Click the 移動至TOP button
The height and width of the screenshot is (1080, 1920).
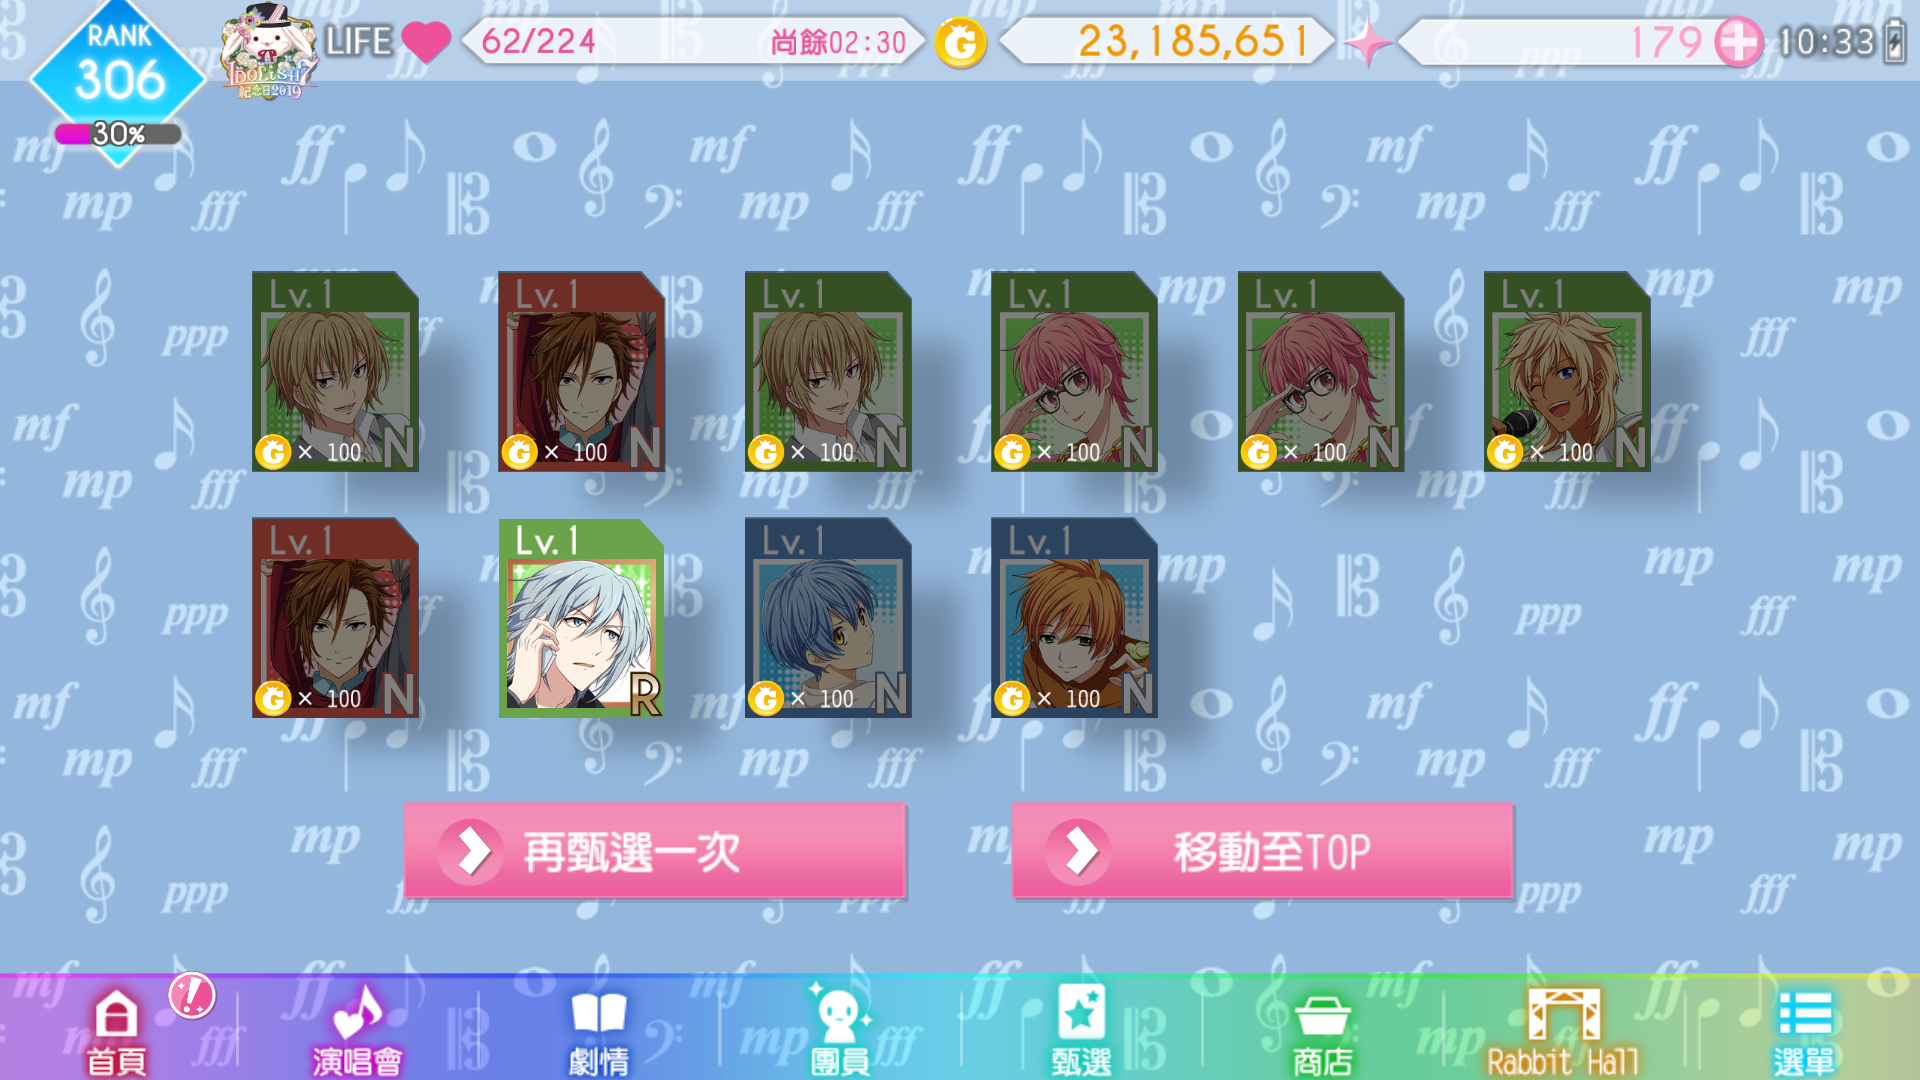1262,851
